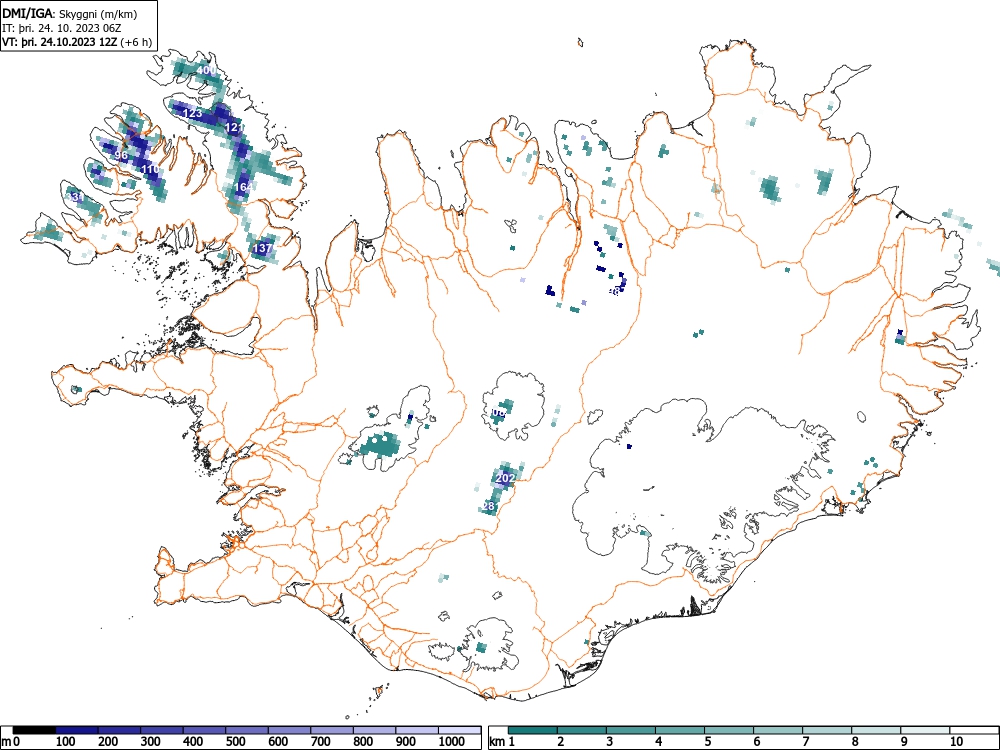The image size is (1000, 750).
Task: Click the '28' visibility value on the map
Action: [x=489, y=506]
